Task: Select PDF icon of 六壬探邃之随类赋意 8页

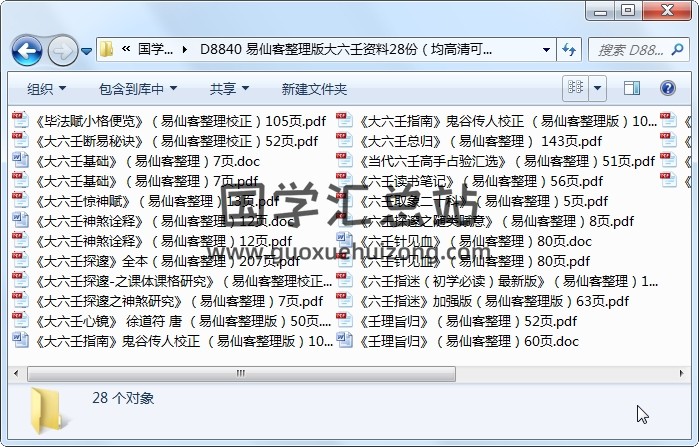Action: point(344,221)
